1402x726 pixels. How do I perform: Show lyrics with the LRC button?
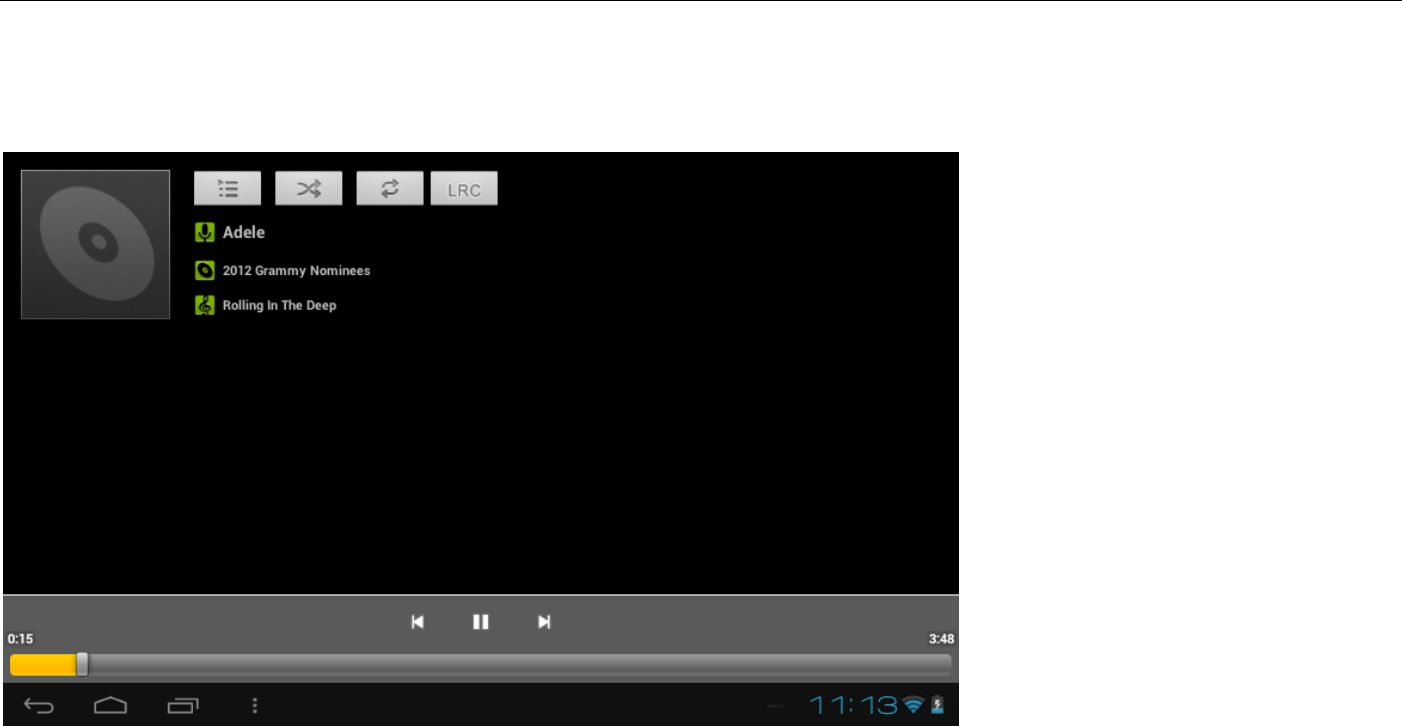tap(464, 188)
